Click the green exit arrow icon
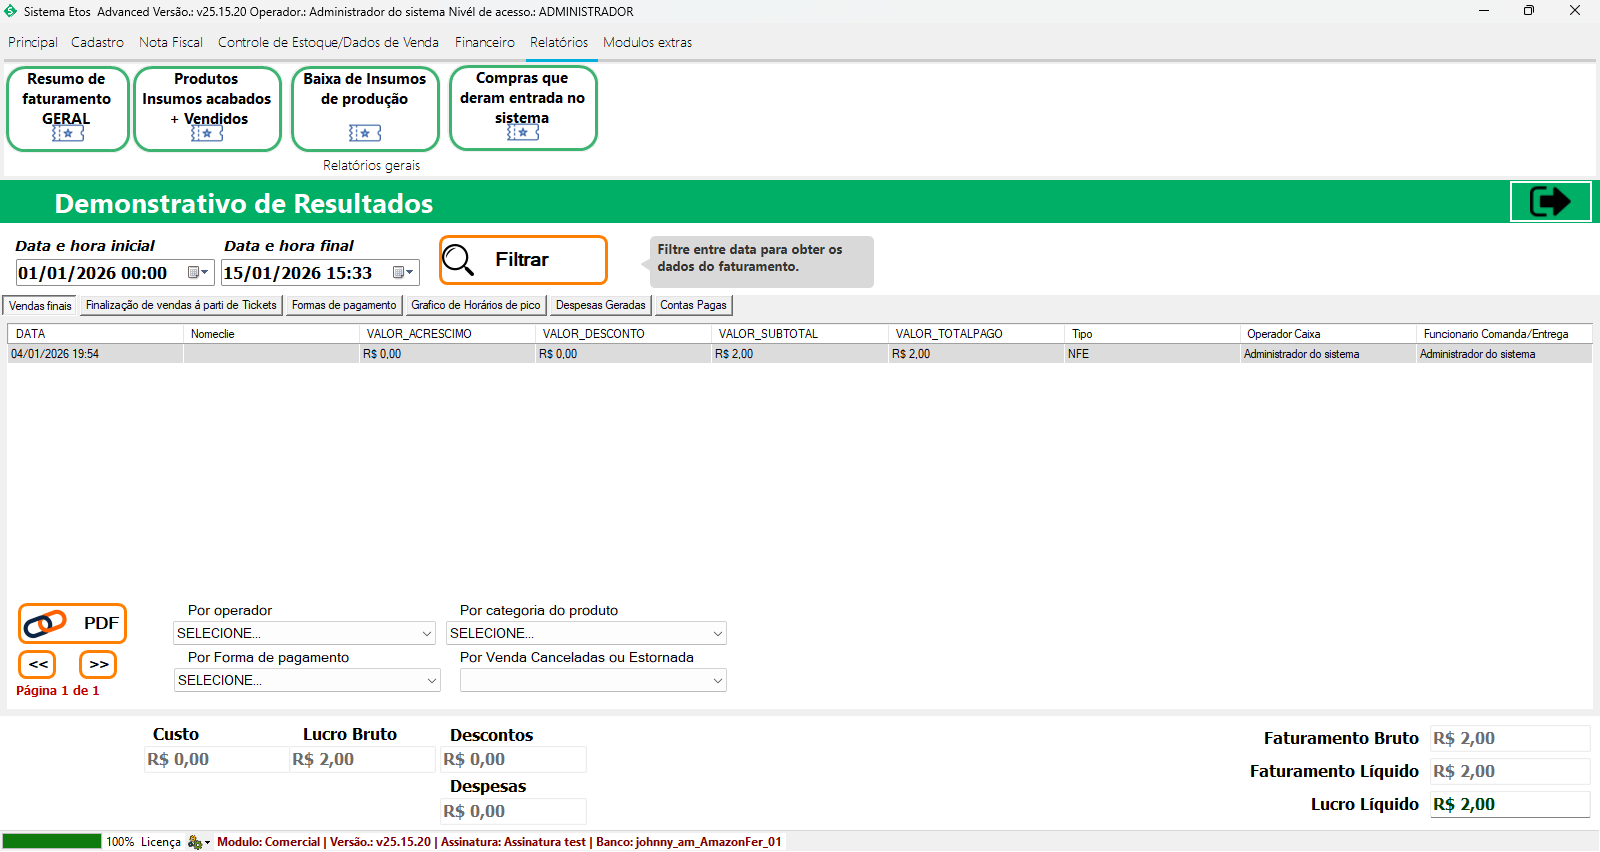Screen dimensions: 1600x852 (1550, 202)
